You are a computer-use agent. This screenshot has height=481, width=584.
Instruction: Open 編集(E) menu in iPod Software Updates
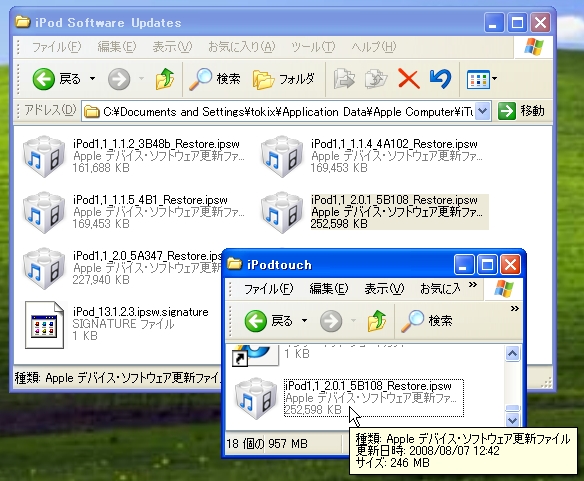click(117, 47)
